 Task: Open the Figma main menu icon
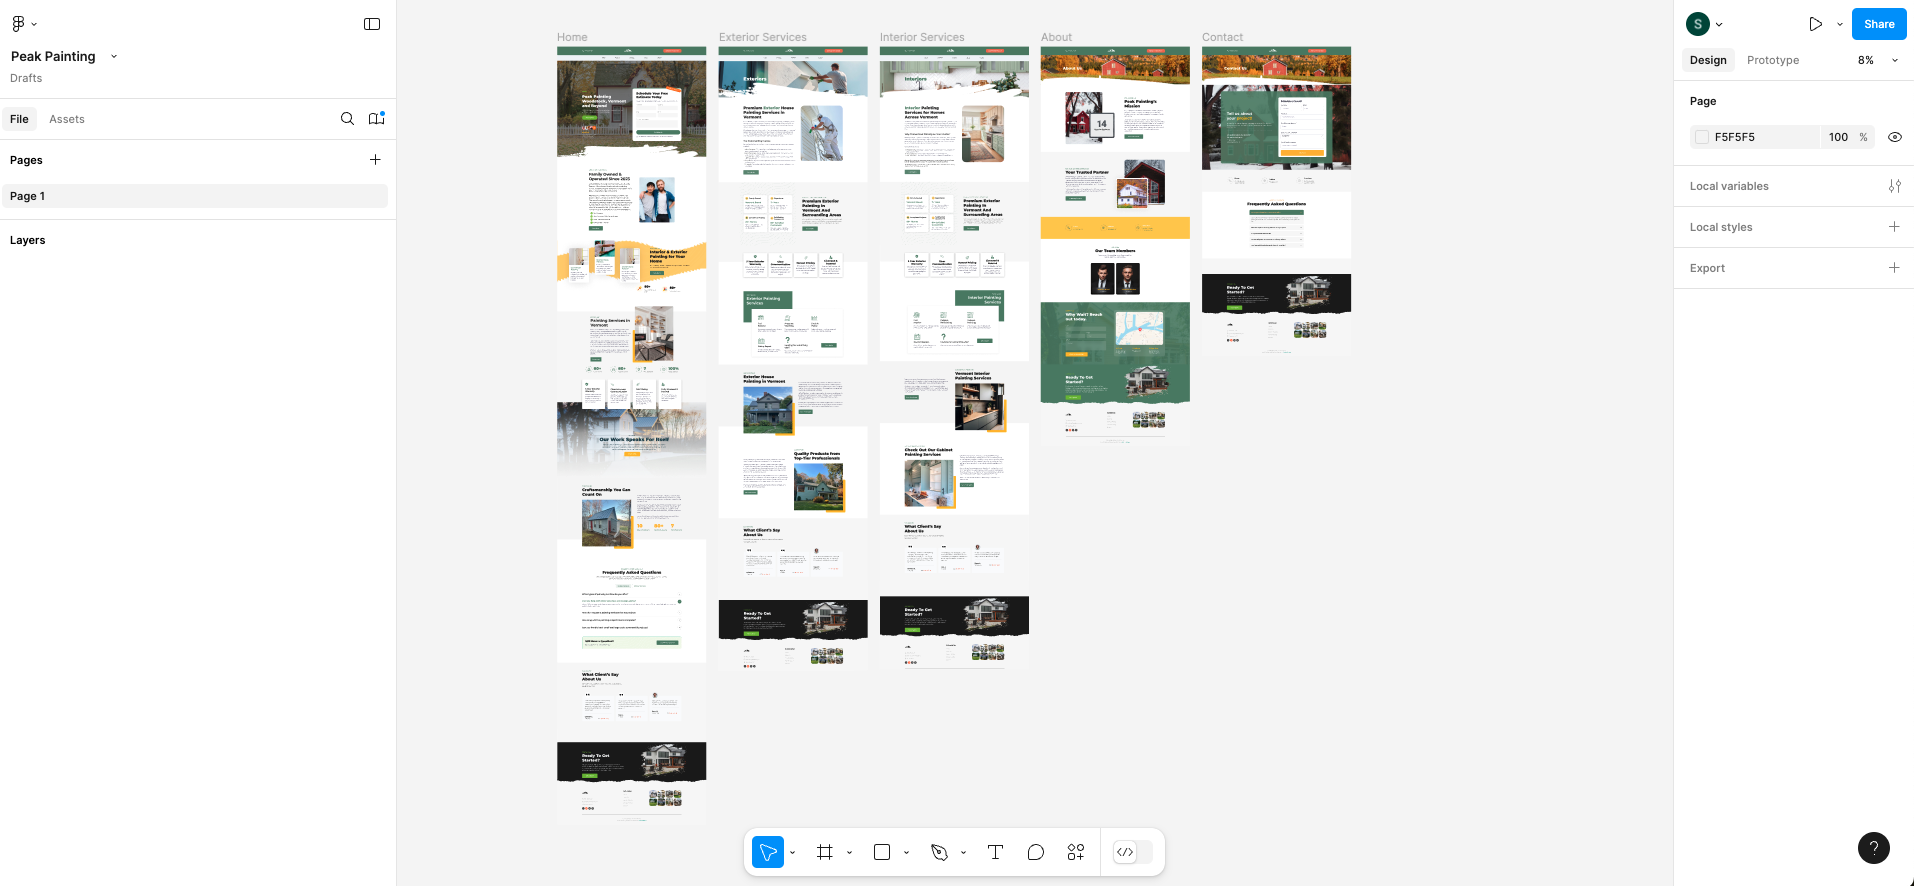point(18,24)
